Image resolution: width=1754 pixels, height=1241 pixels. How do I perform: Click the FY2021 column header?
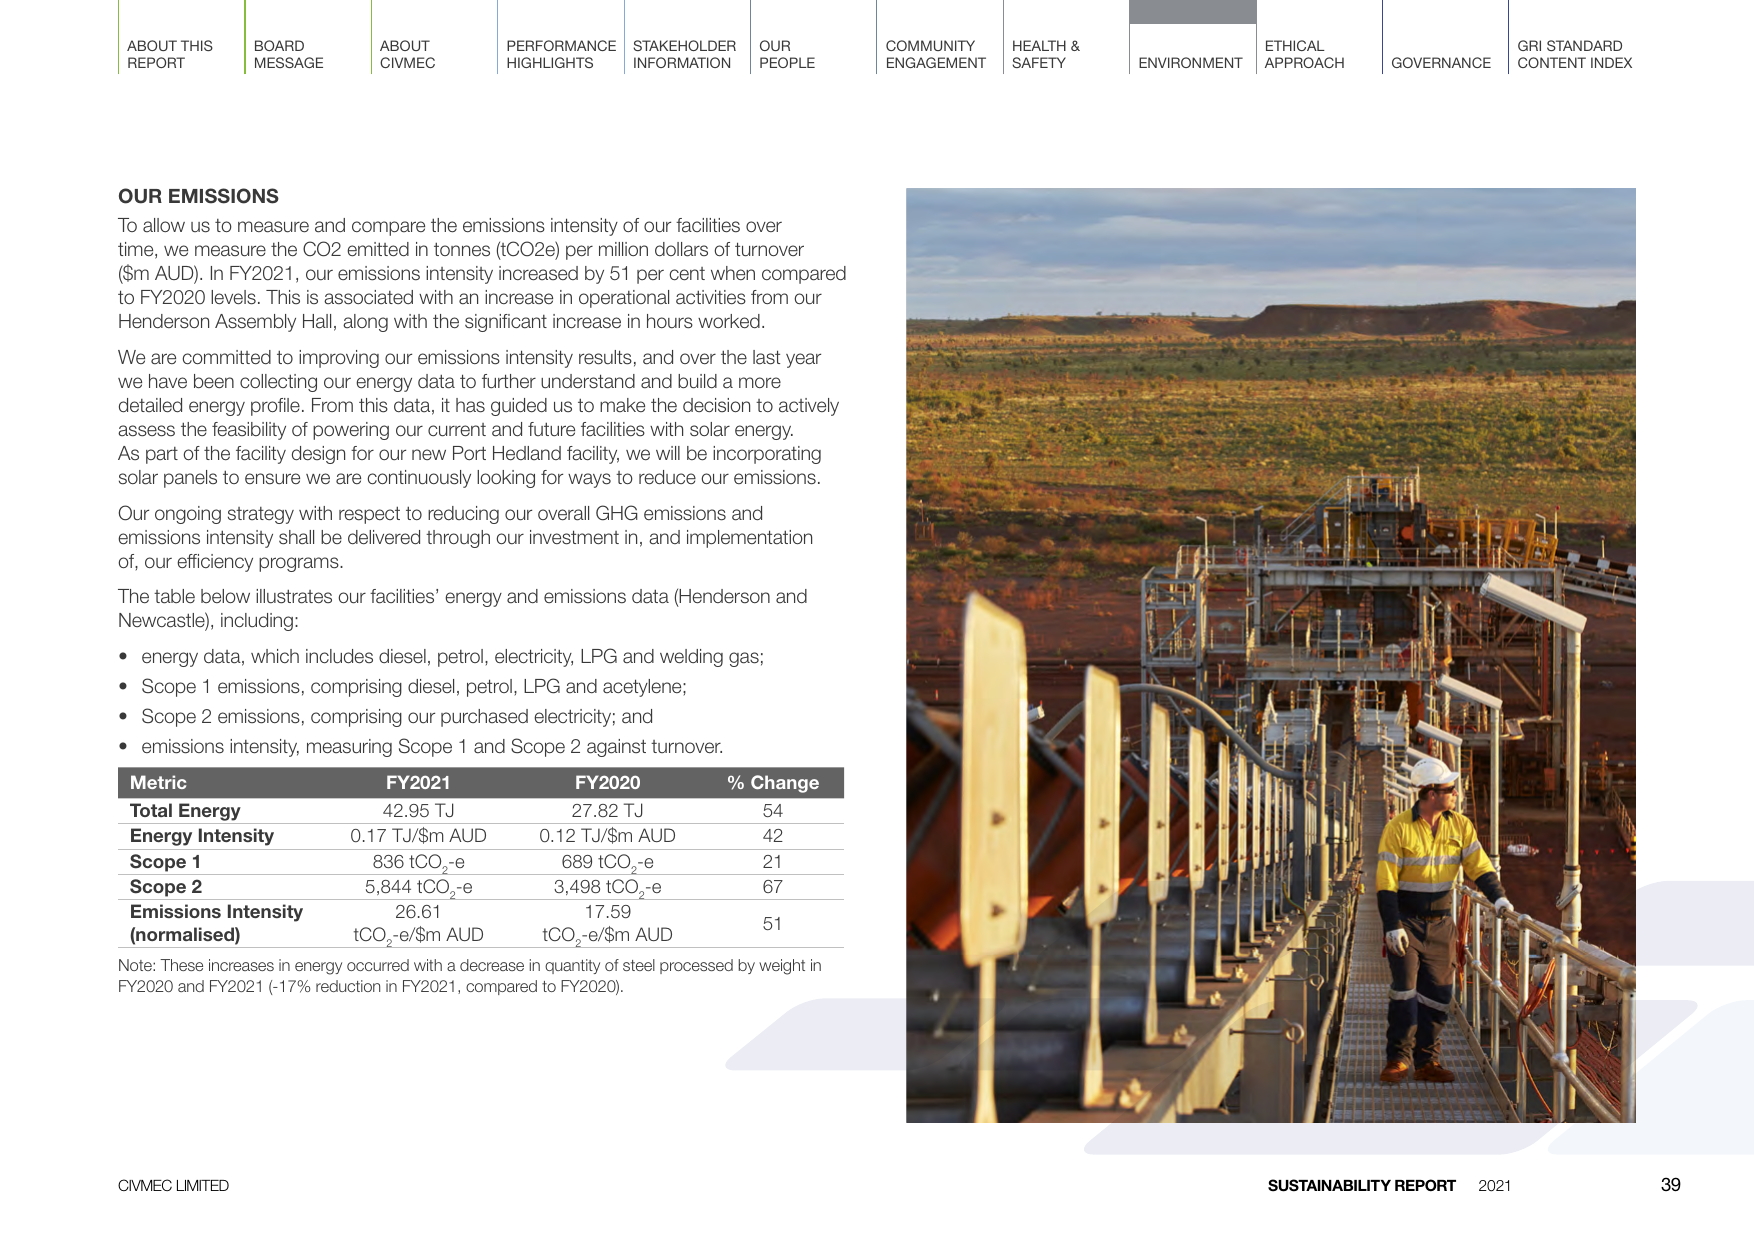(418, 783)
